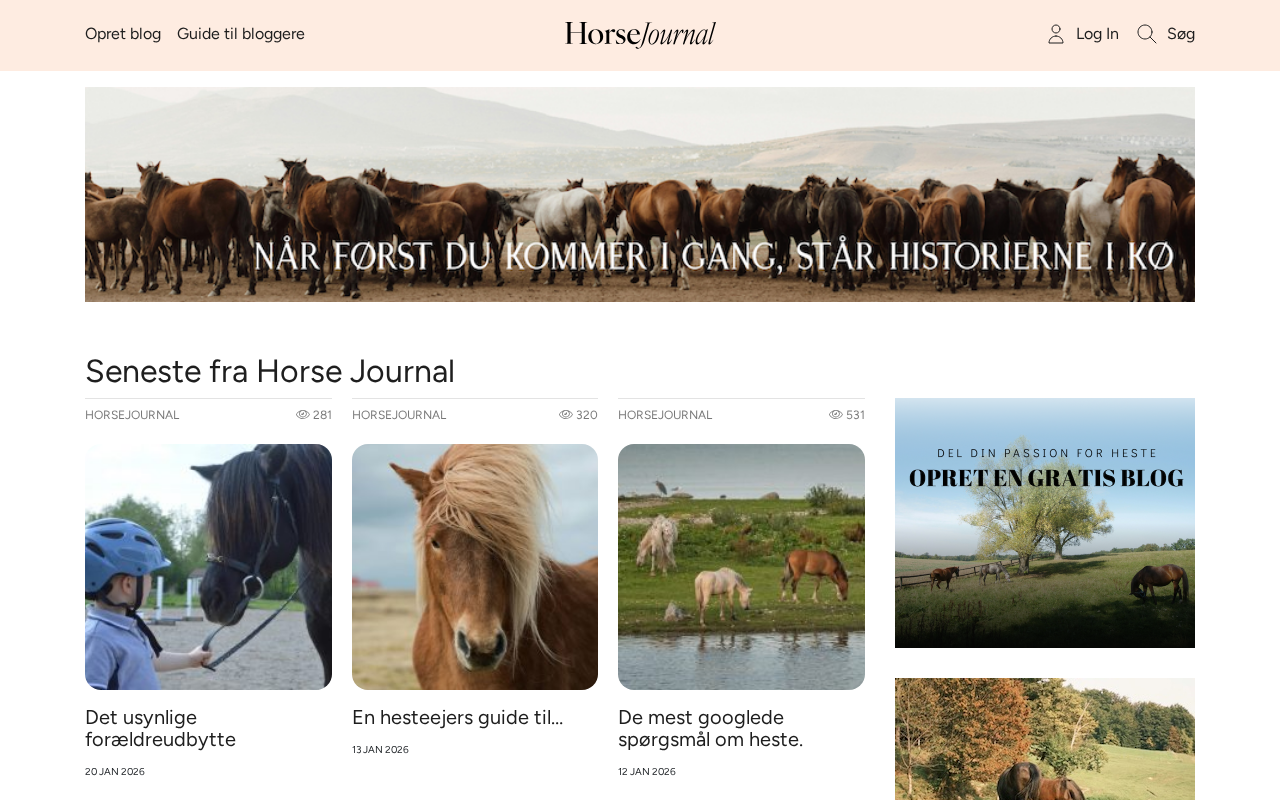Click the autumn pasture horse sidebar image
1280x800 pixels.
[1045, 739]
